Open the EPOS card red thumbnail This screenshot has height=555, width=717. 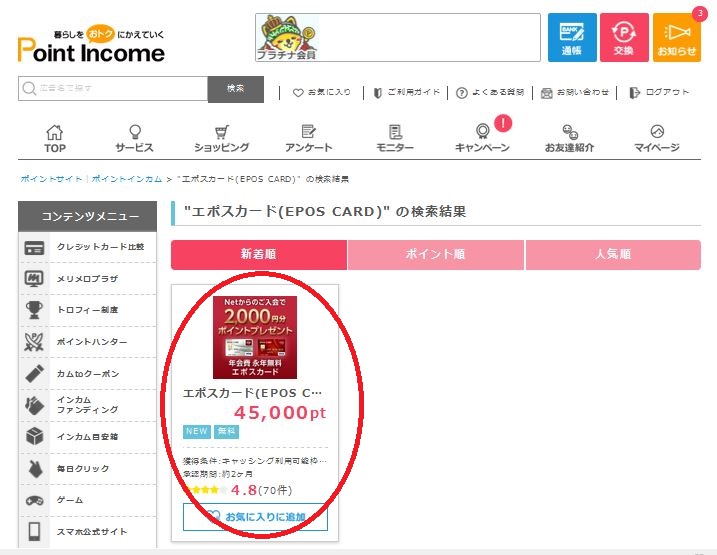[255, 337]
